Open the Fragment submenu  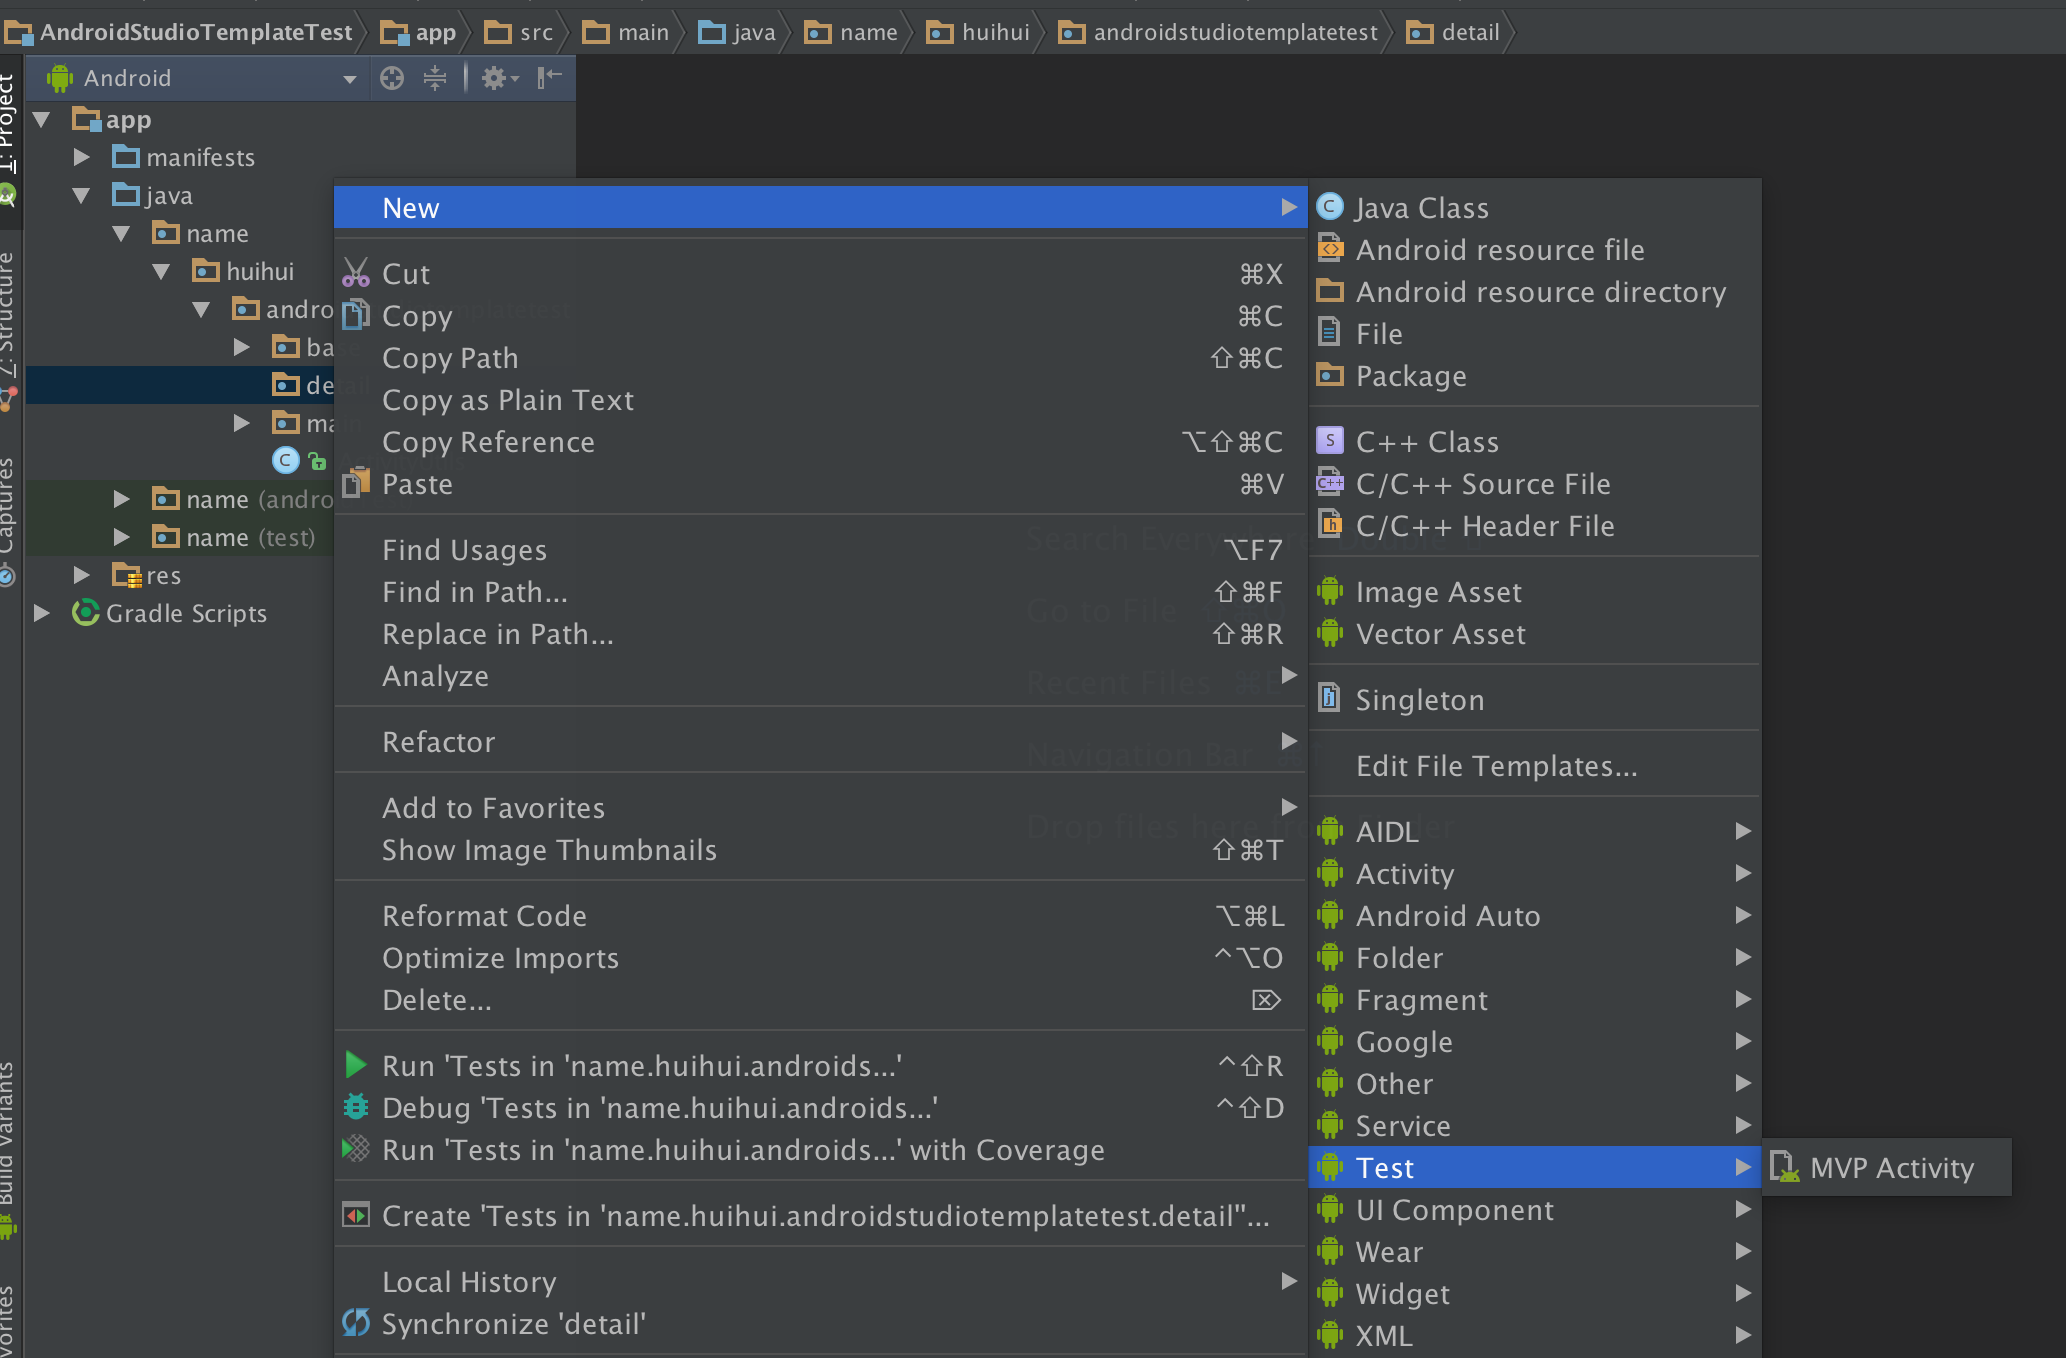tap(1534, 1000)
